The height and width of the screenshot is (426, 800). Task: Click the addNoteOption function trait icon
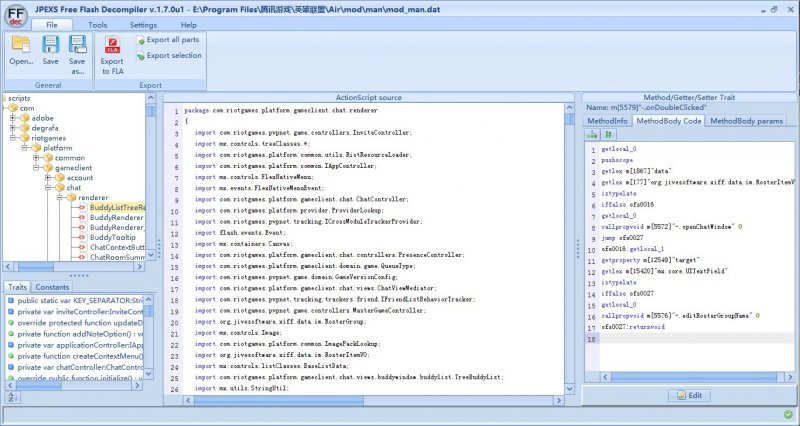[11, 334]
